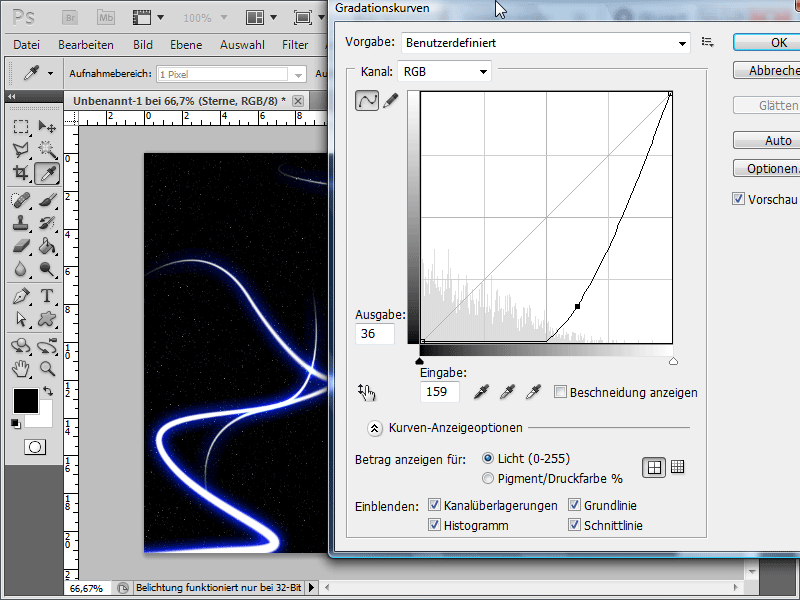Toggle Quick Mask mode
The width and height of the screenshot is (800, 600).
click(x=35, y=447)
